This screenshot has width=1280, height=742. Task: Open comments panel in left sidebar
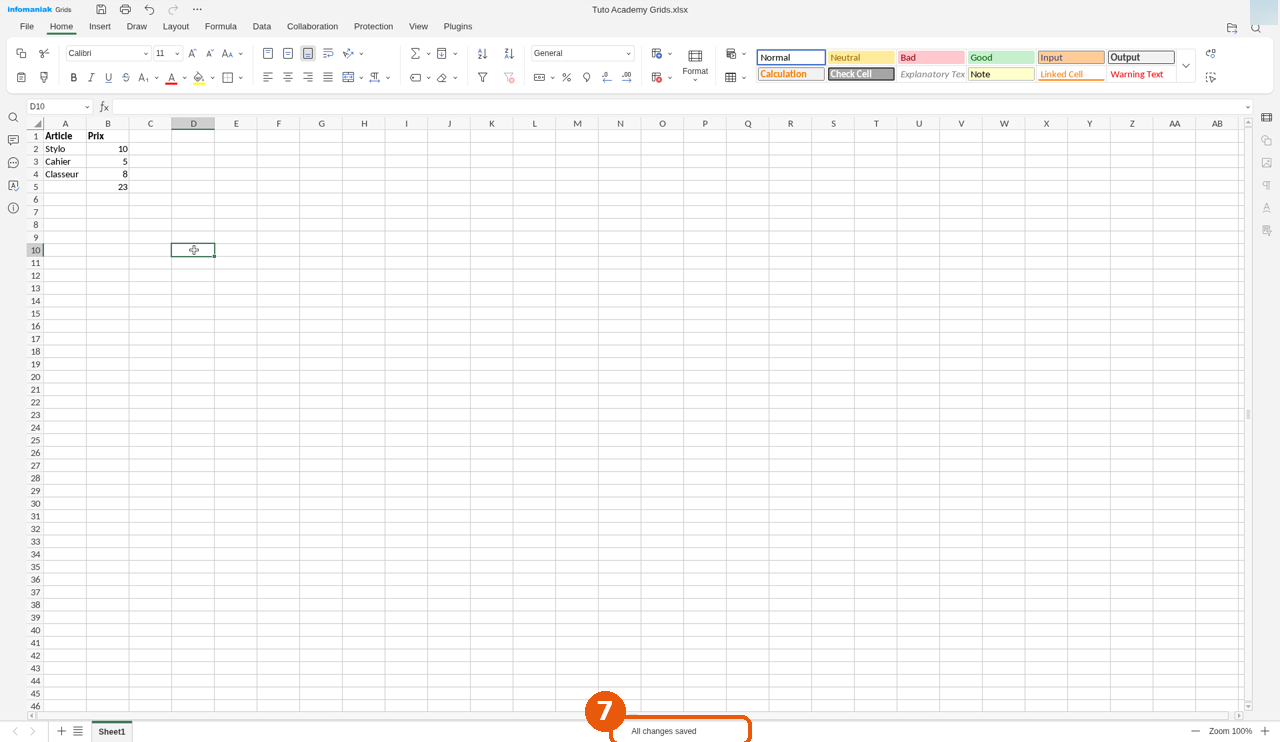click(x=13, y=140)
